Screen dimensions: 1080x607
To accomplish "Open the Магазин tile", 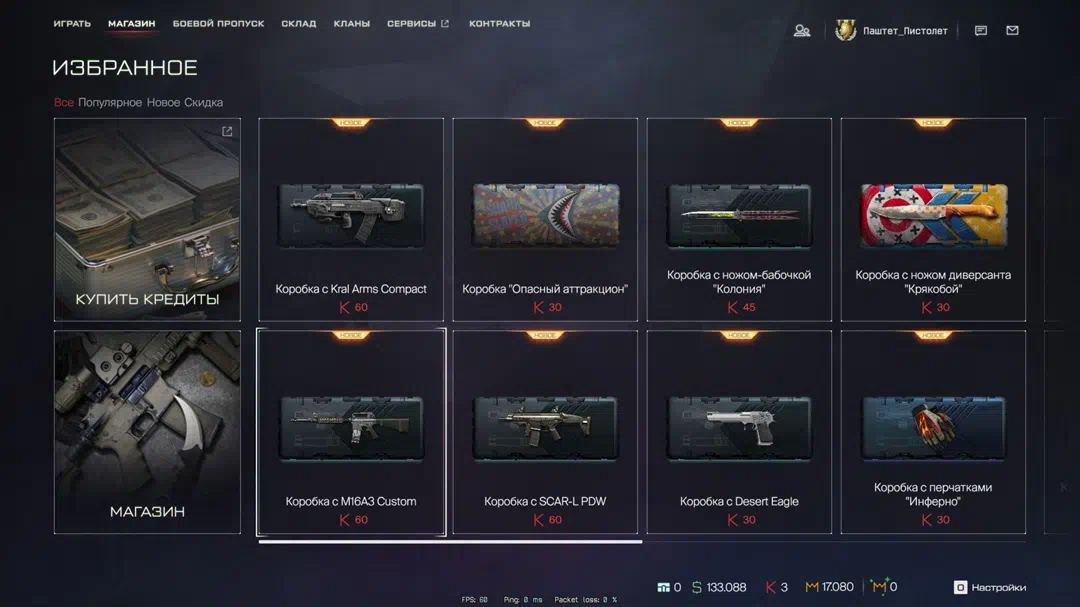I will point(147,432).
